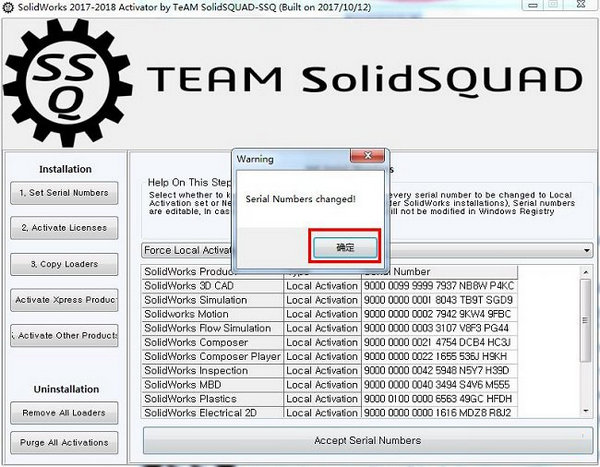600x467 pixels.
Task: Click the Activate Xpress Products button
Action: coord(64,300)
